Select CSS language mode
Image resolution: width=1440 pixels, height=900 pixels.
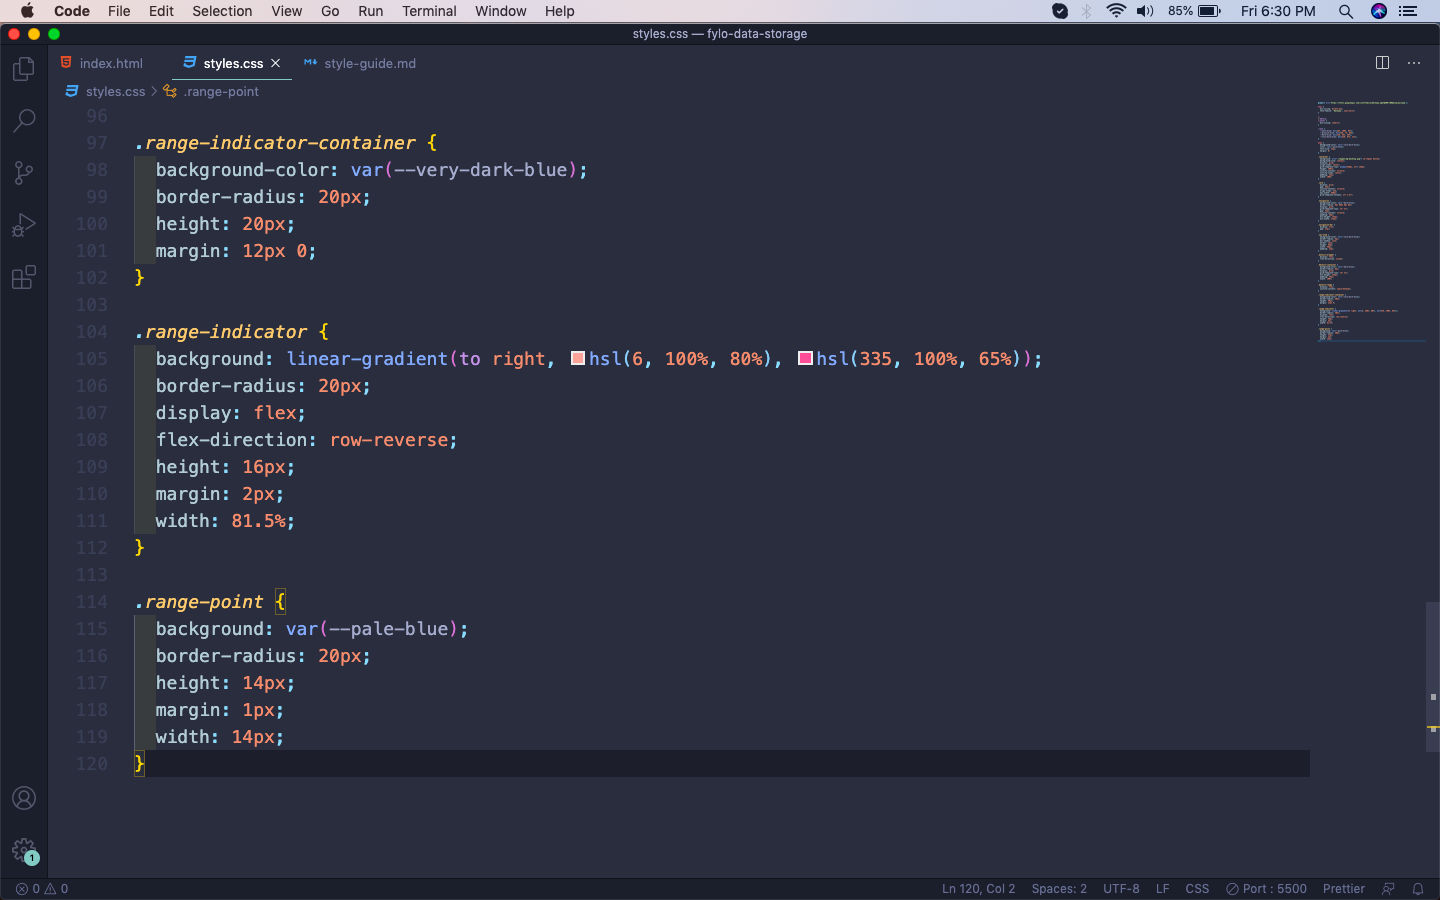1197,888
